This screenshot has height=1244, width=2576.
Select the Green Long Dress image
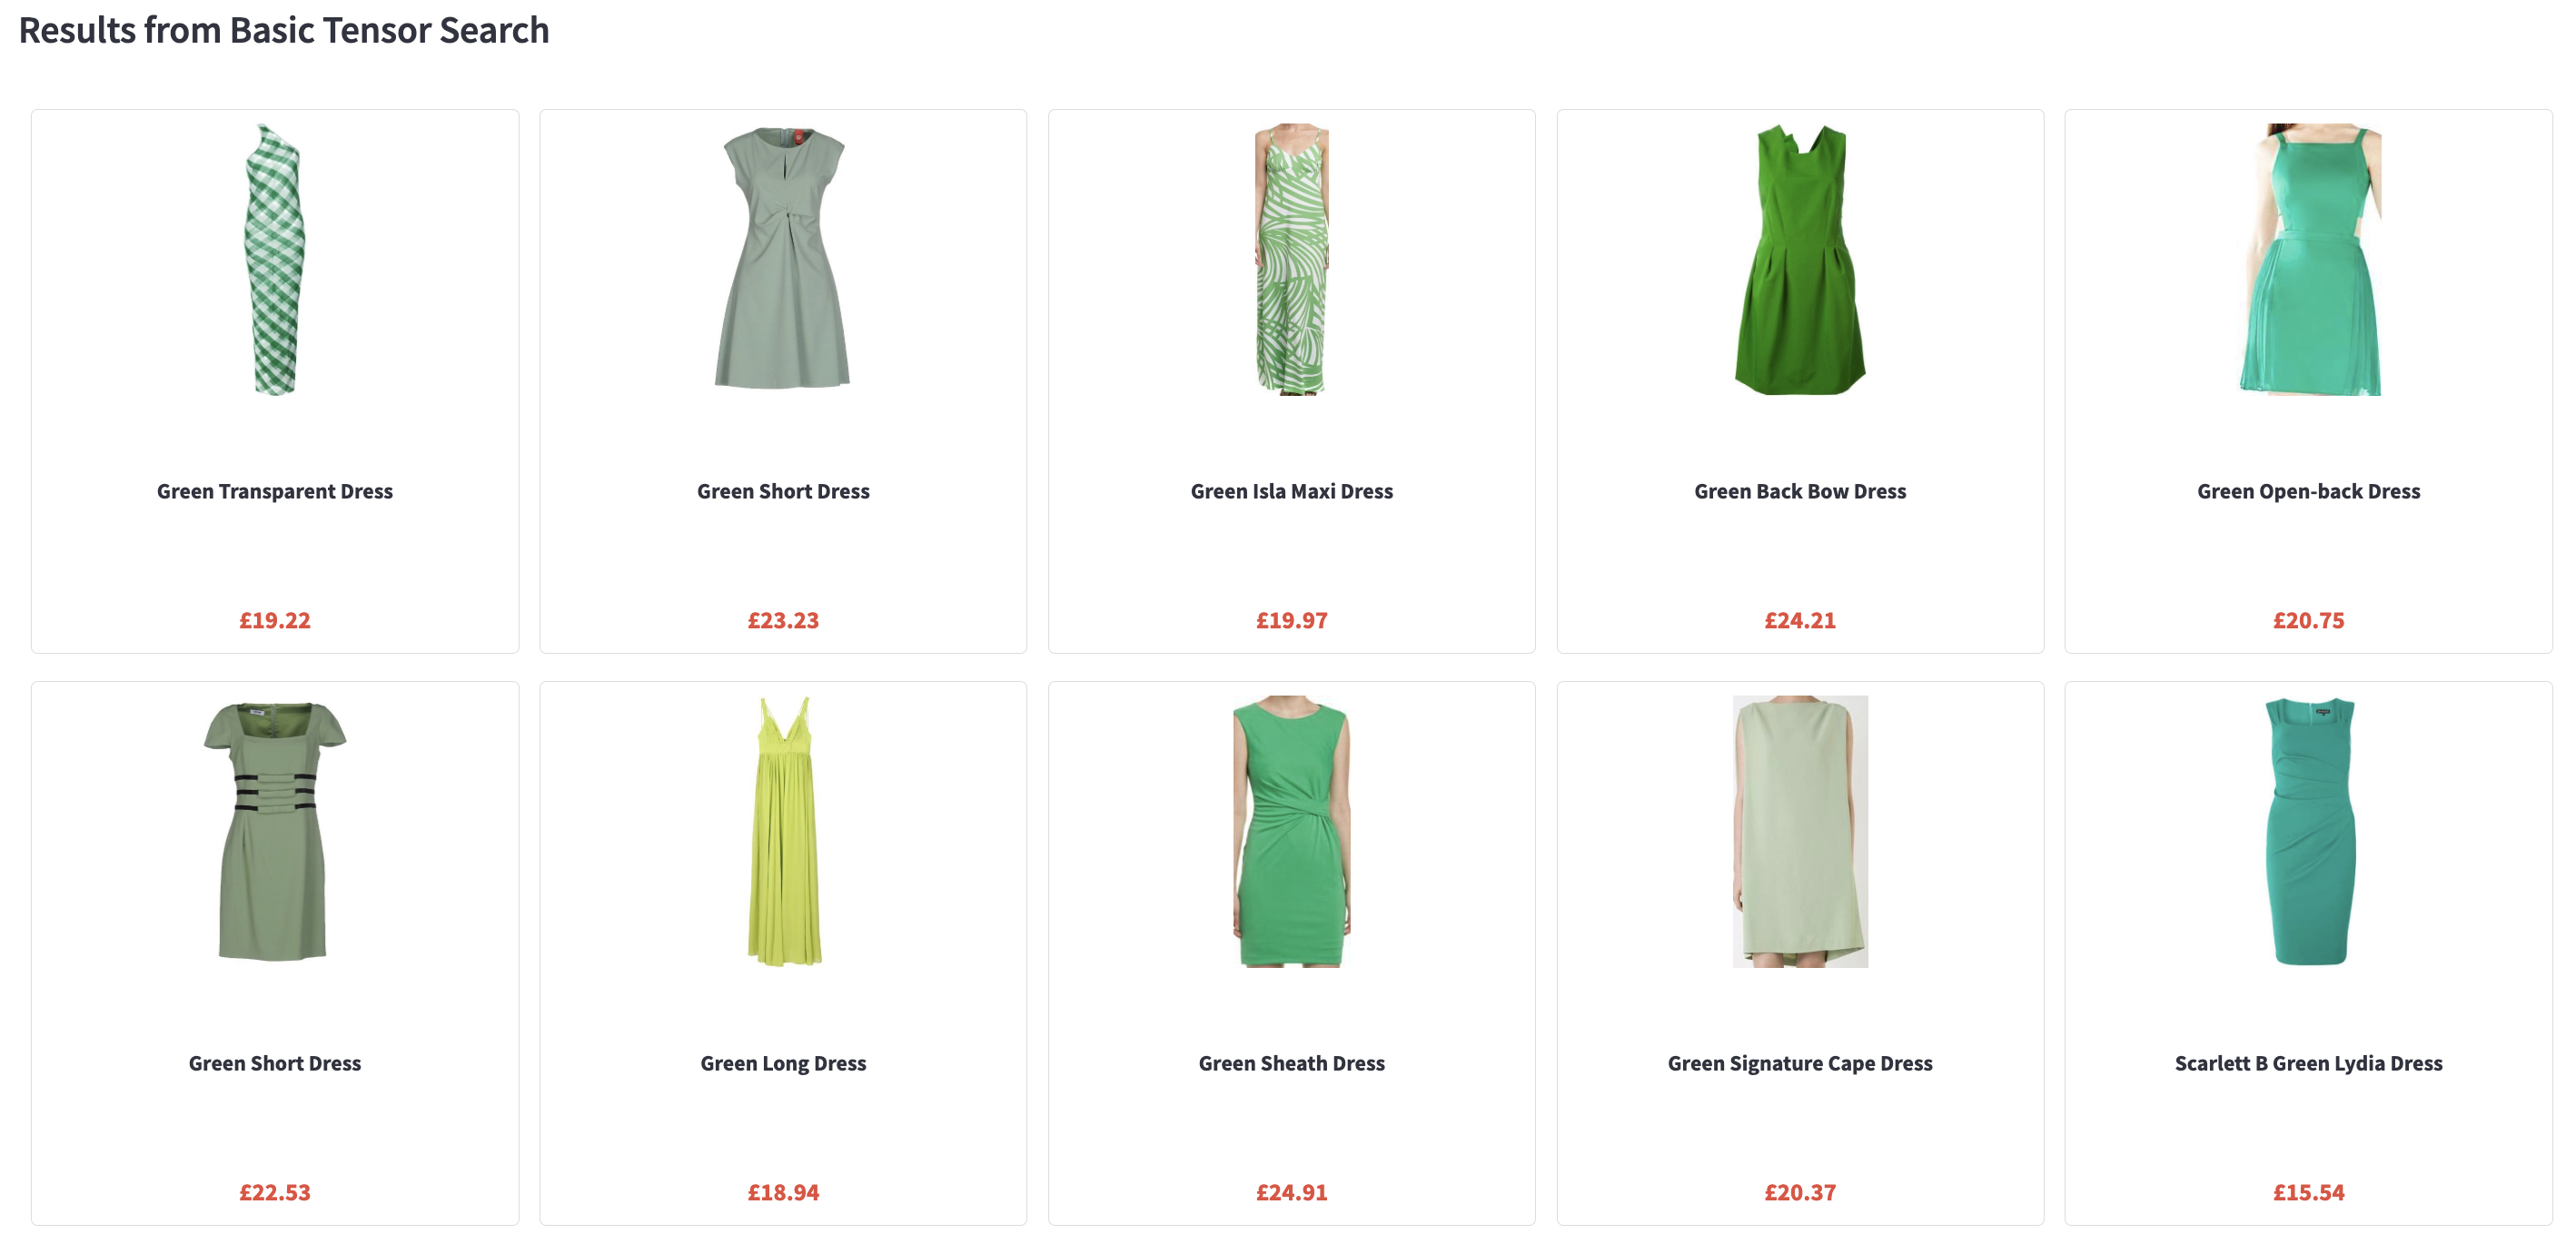pos(783,831)
